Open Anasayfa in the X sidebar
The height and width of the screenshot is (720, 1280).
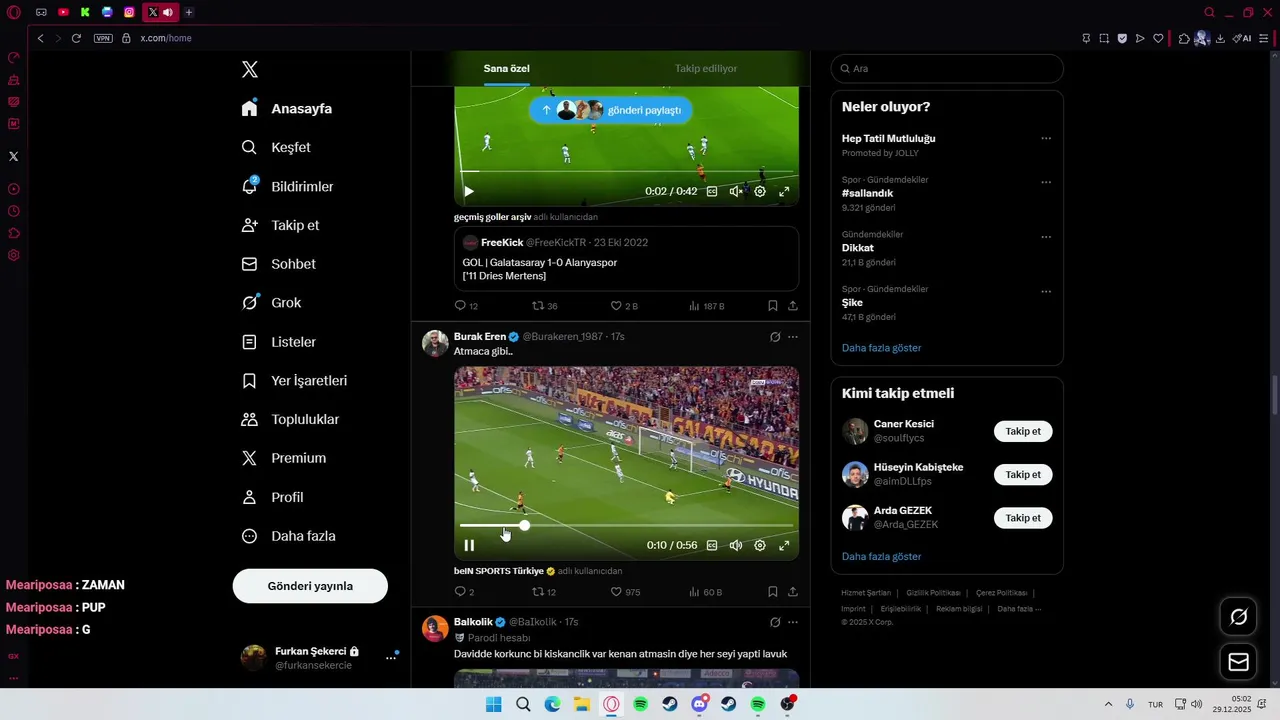coord(286,108)
